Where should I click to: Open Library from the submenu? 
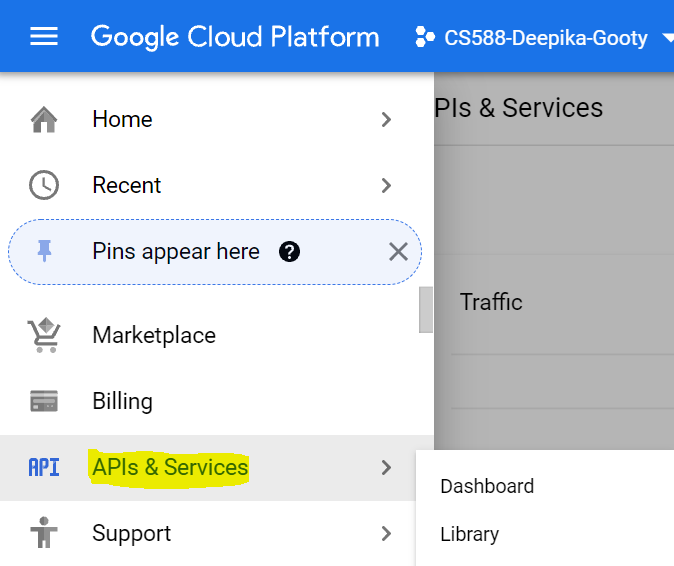(x=469, y=534)
